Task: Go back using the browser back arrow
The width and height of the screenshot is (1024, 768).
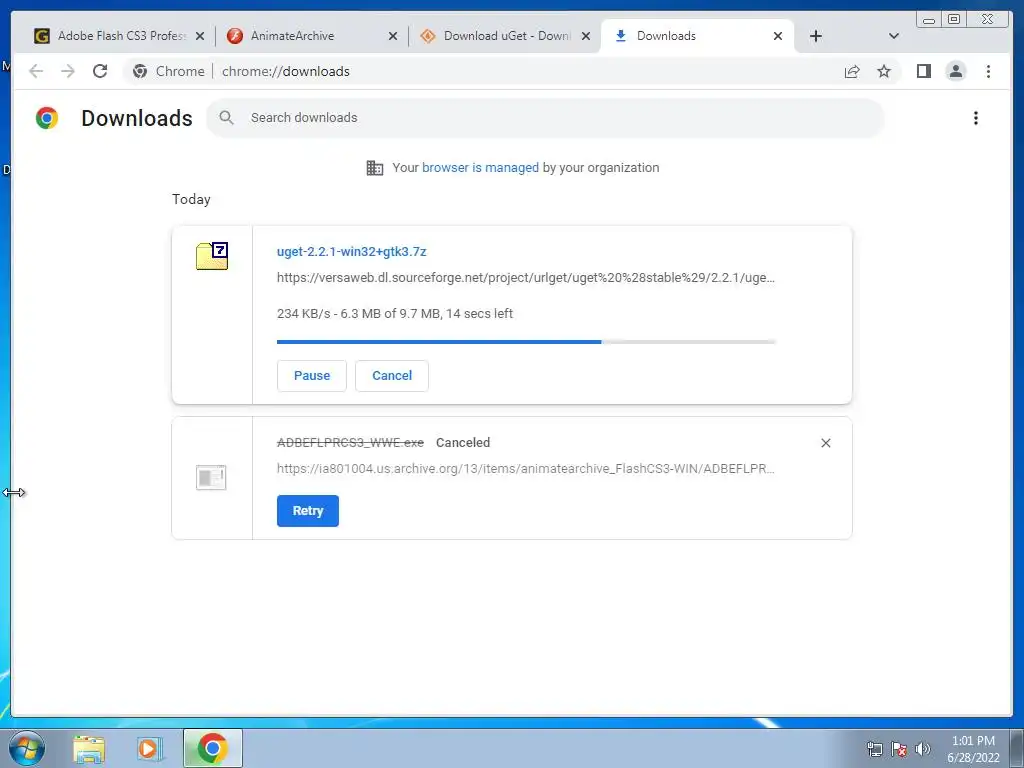Action: tap(36, 71)
